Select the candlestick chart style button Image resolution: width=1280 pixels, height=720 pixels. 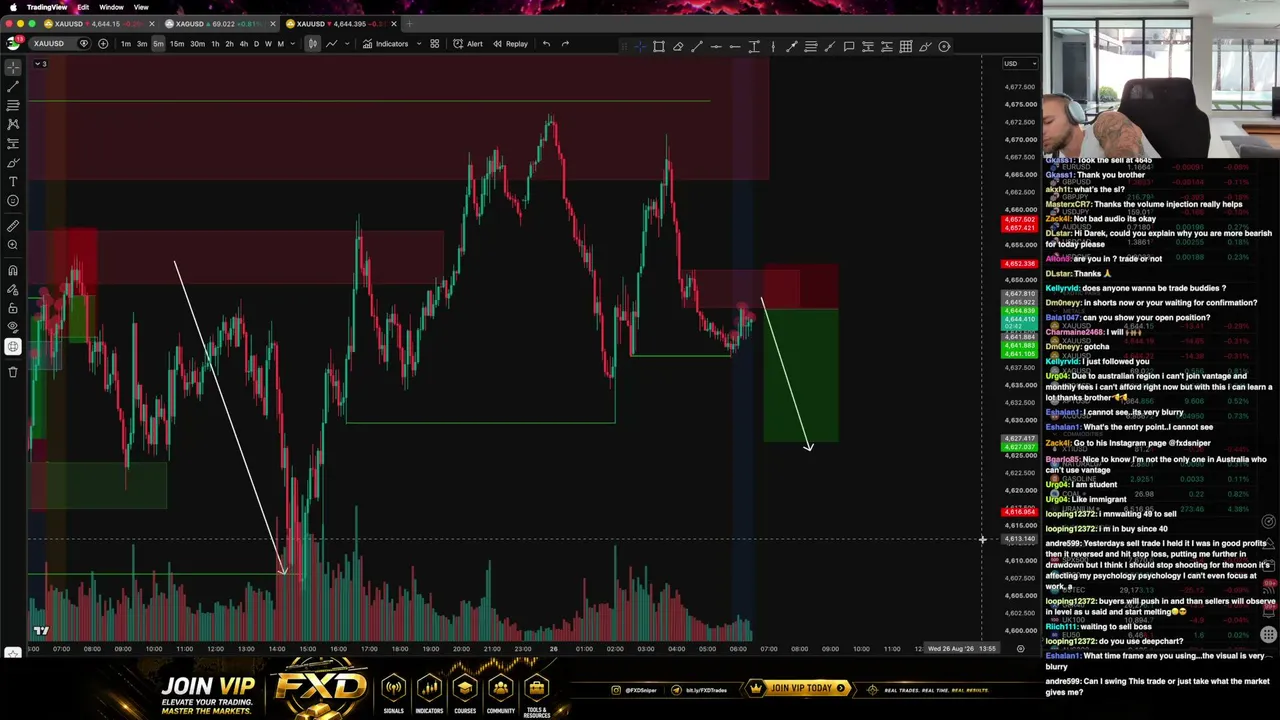click(x=313, y=44)
